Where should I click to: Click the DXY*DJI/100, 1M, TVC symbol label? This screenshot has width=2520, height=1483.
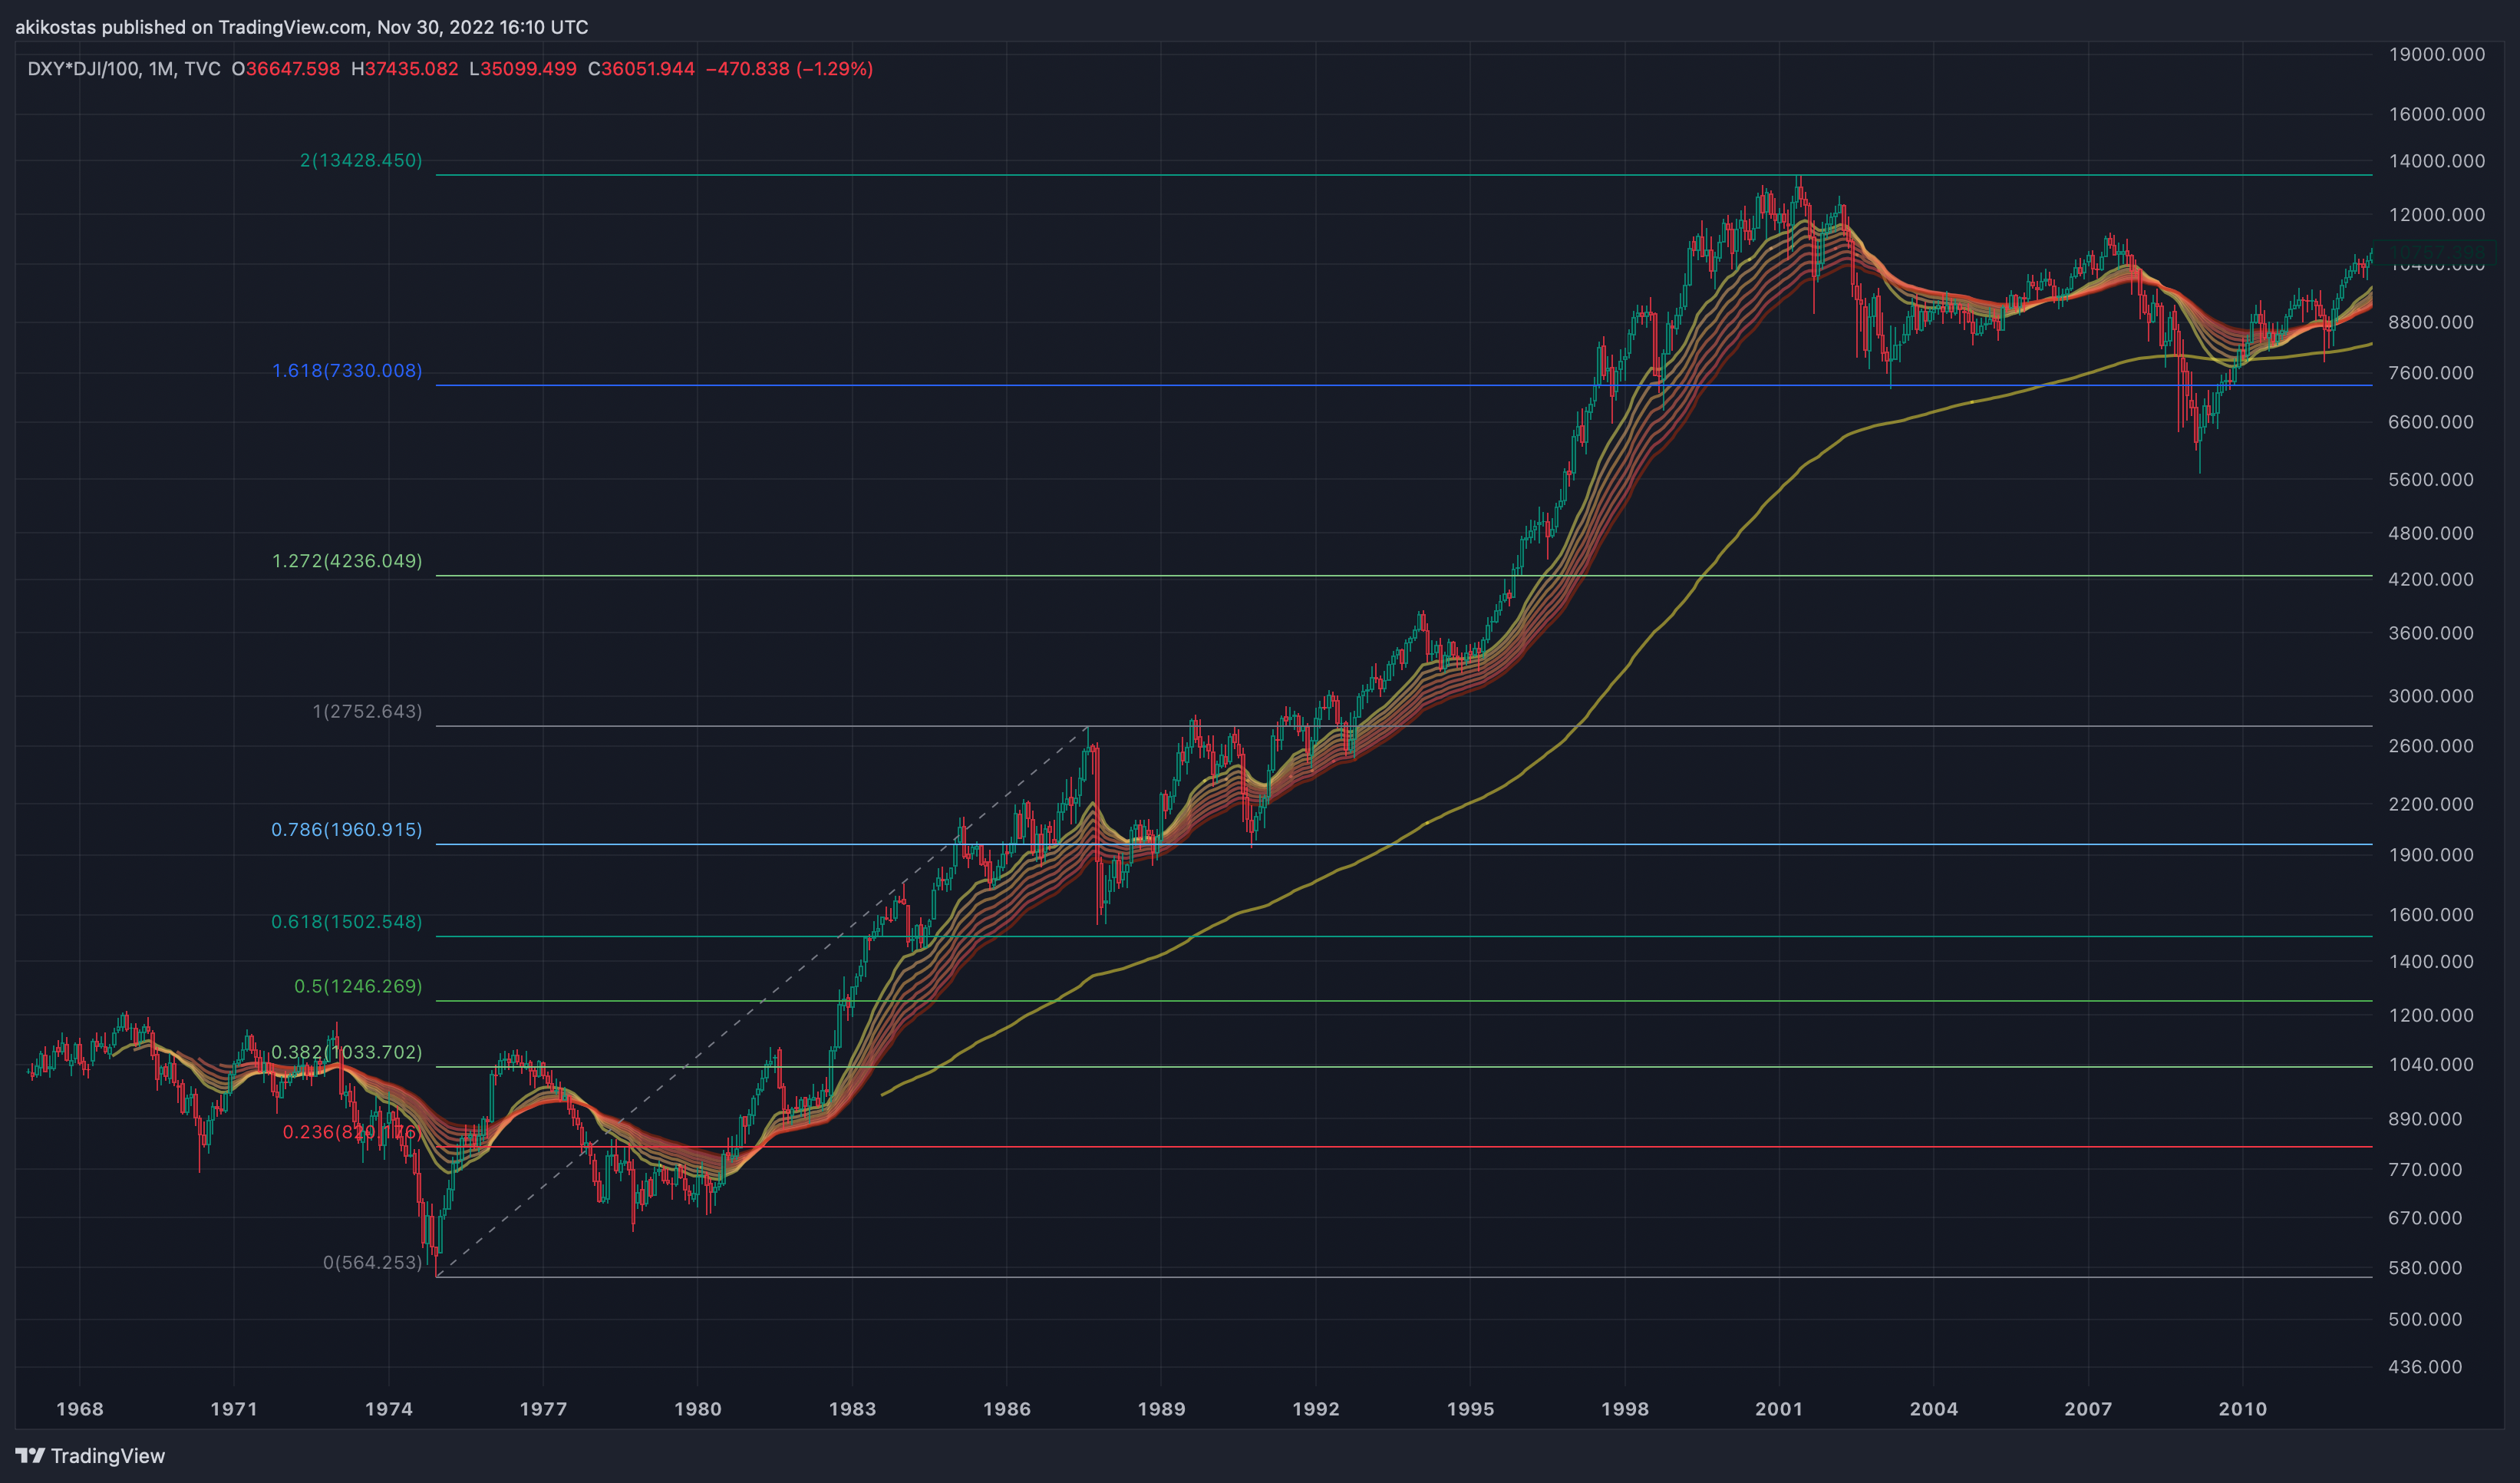pyautogui.click(x=124, y=69)
